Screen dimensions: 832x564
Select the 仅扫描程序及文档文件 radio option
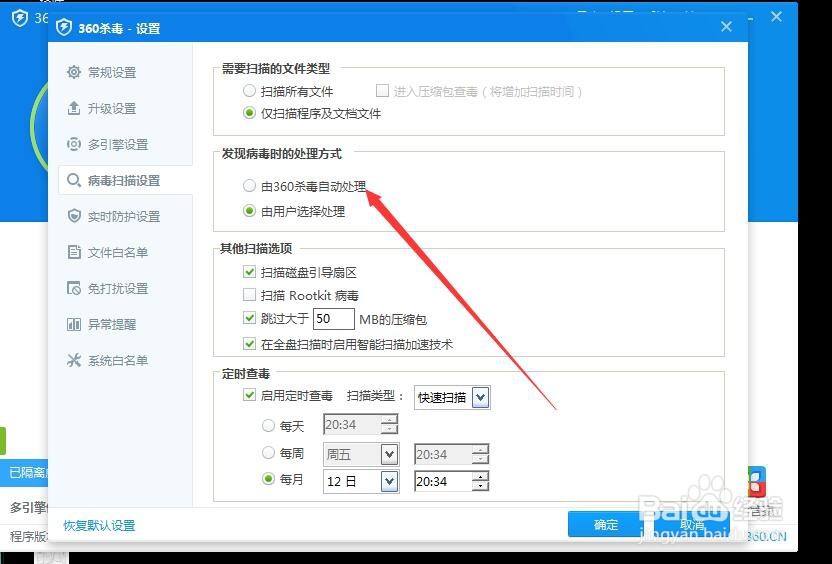click(x=249, y=113)
